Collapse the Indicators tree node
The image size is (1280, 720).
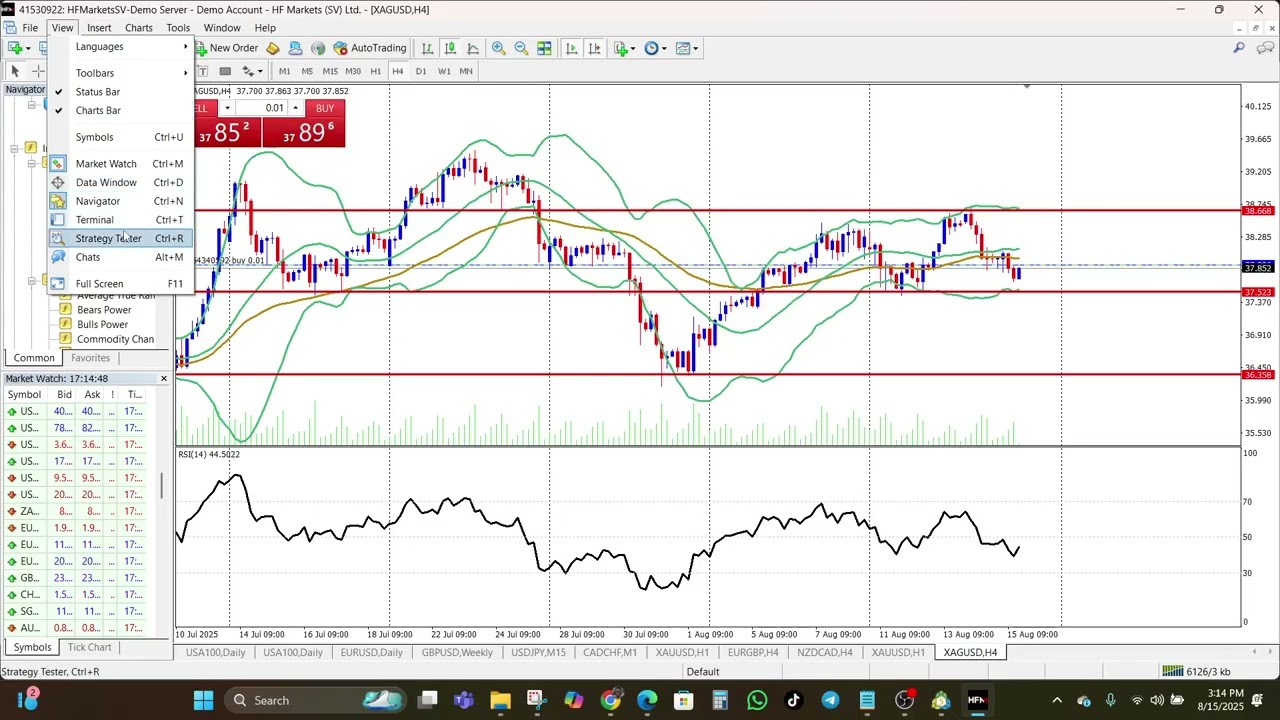click(x=14, y=148)
